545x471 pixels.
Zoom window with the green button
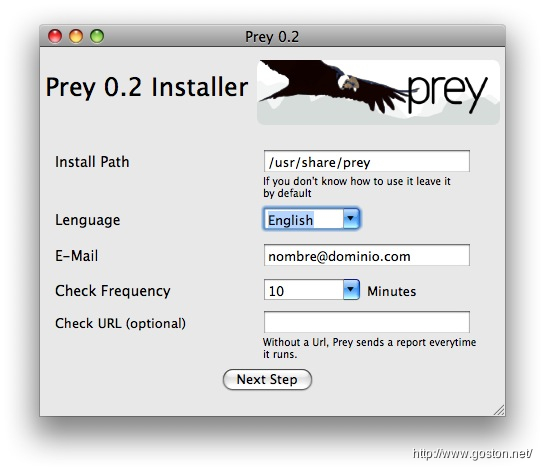(x=97, y=36)
